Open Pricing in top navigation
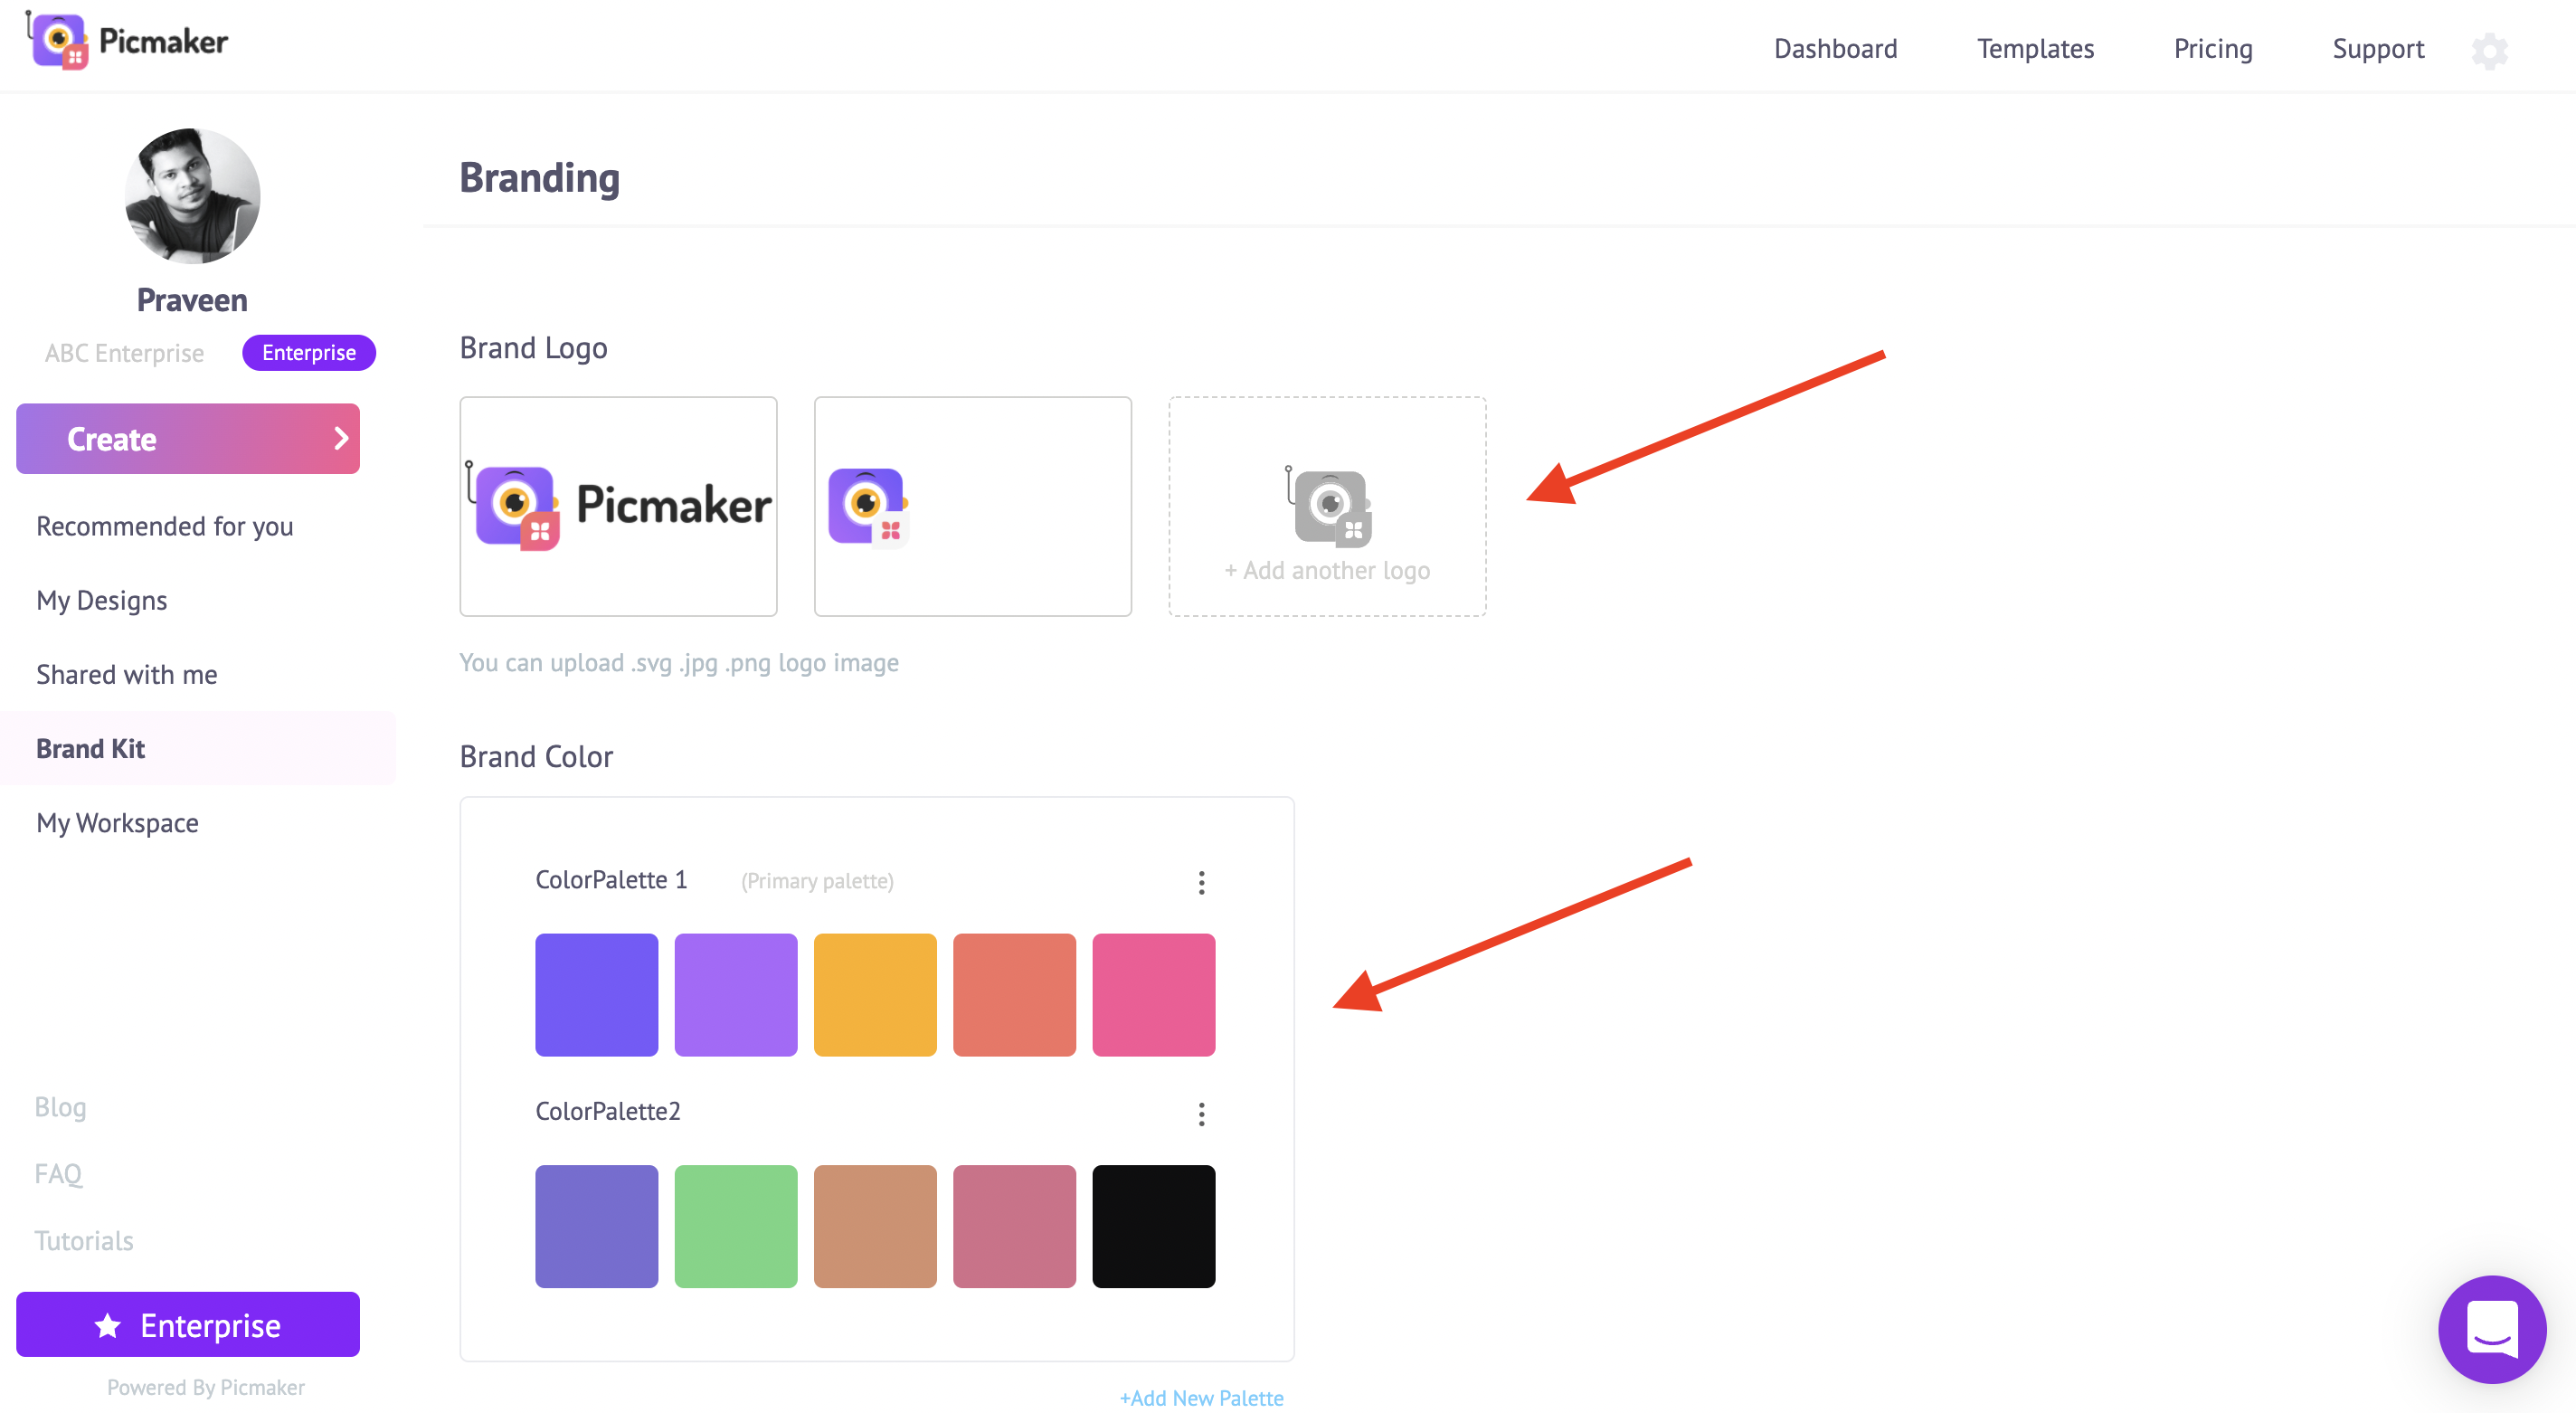Viewport: 2576px width, 1413px height. [2212, 49]
